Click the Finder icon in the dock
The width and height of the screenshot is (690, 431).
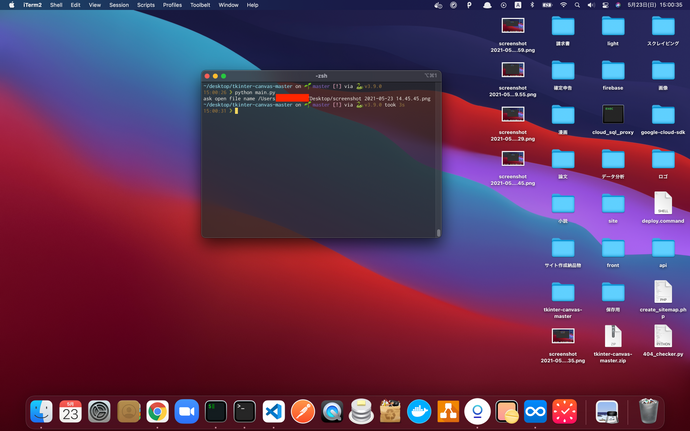point(41,411)
